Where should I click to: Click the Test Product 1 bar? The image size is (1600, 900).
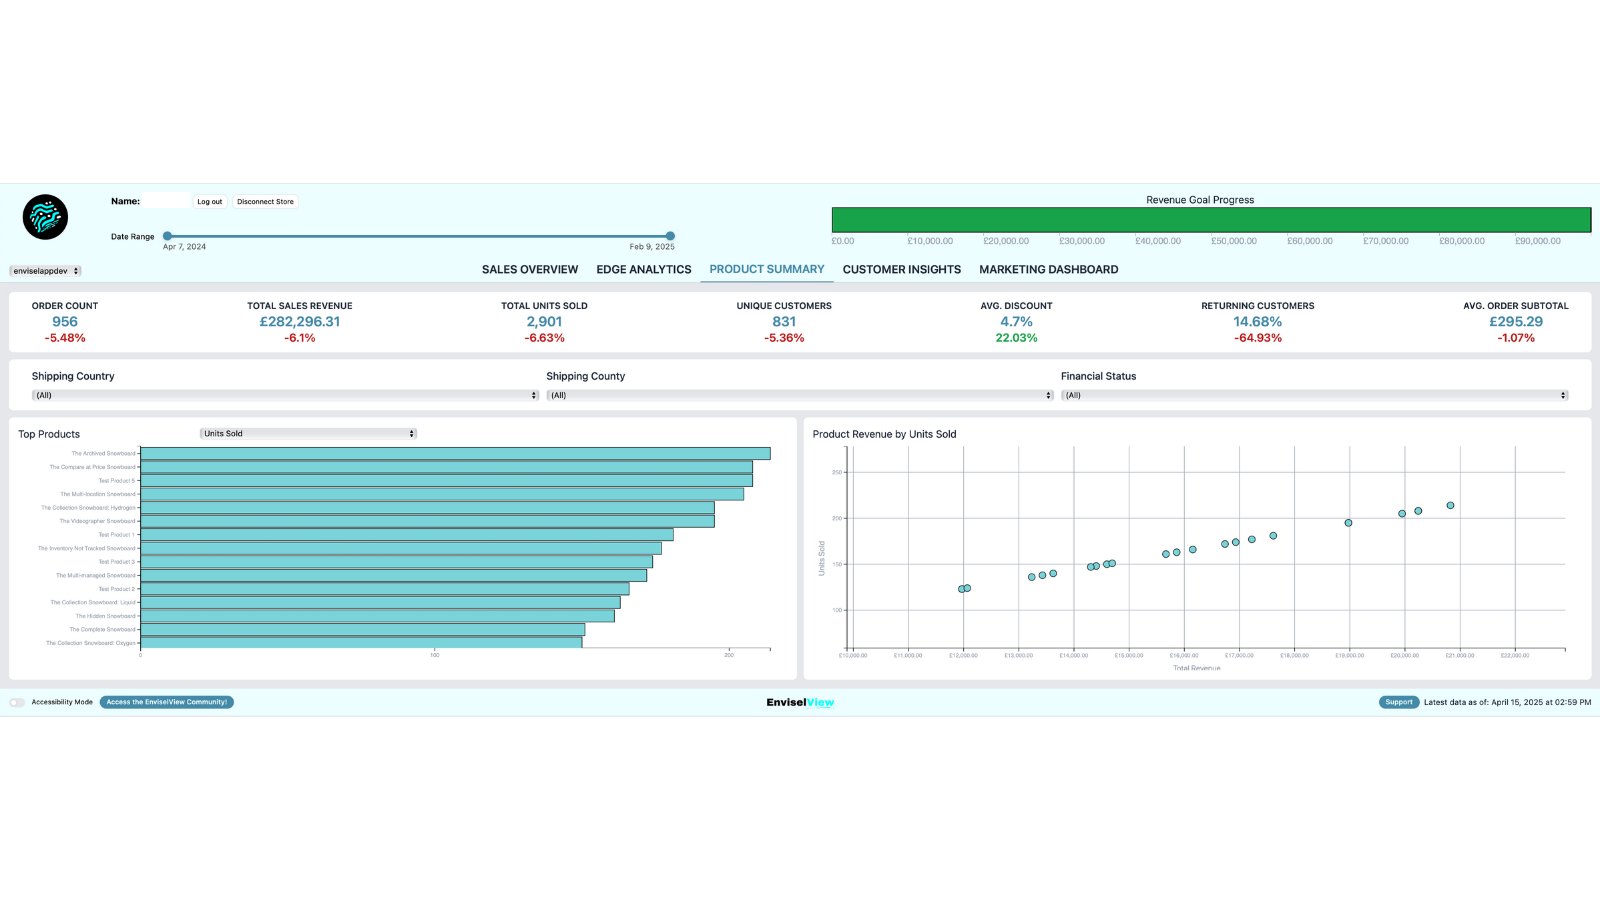[x=407, y=535]
